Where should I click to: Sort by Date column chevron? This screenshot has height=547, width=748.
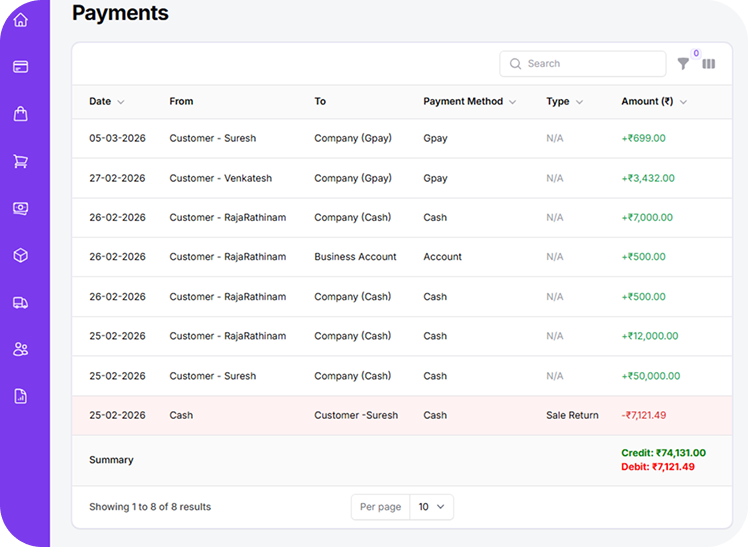121,102
